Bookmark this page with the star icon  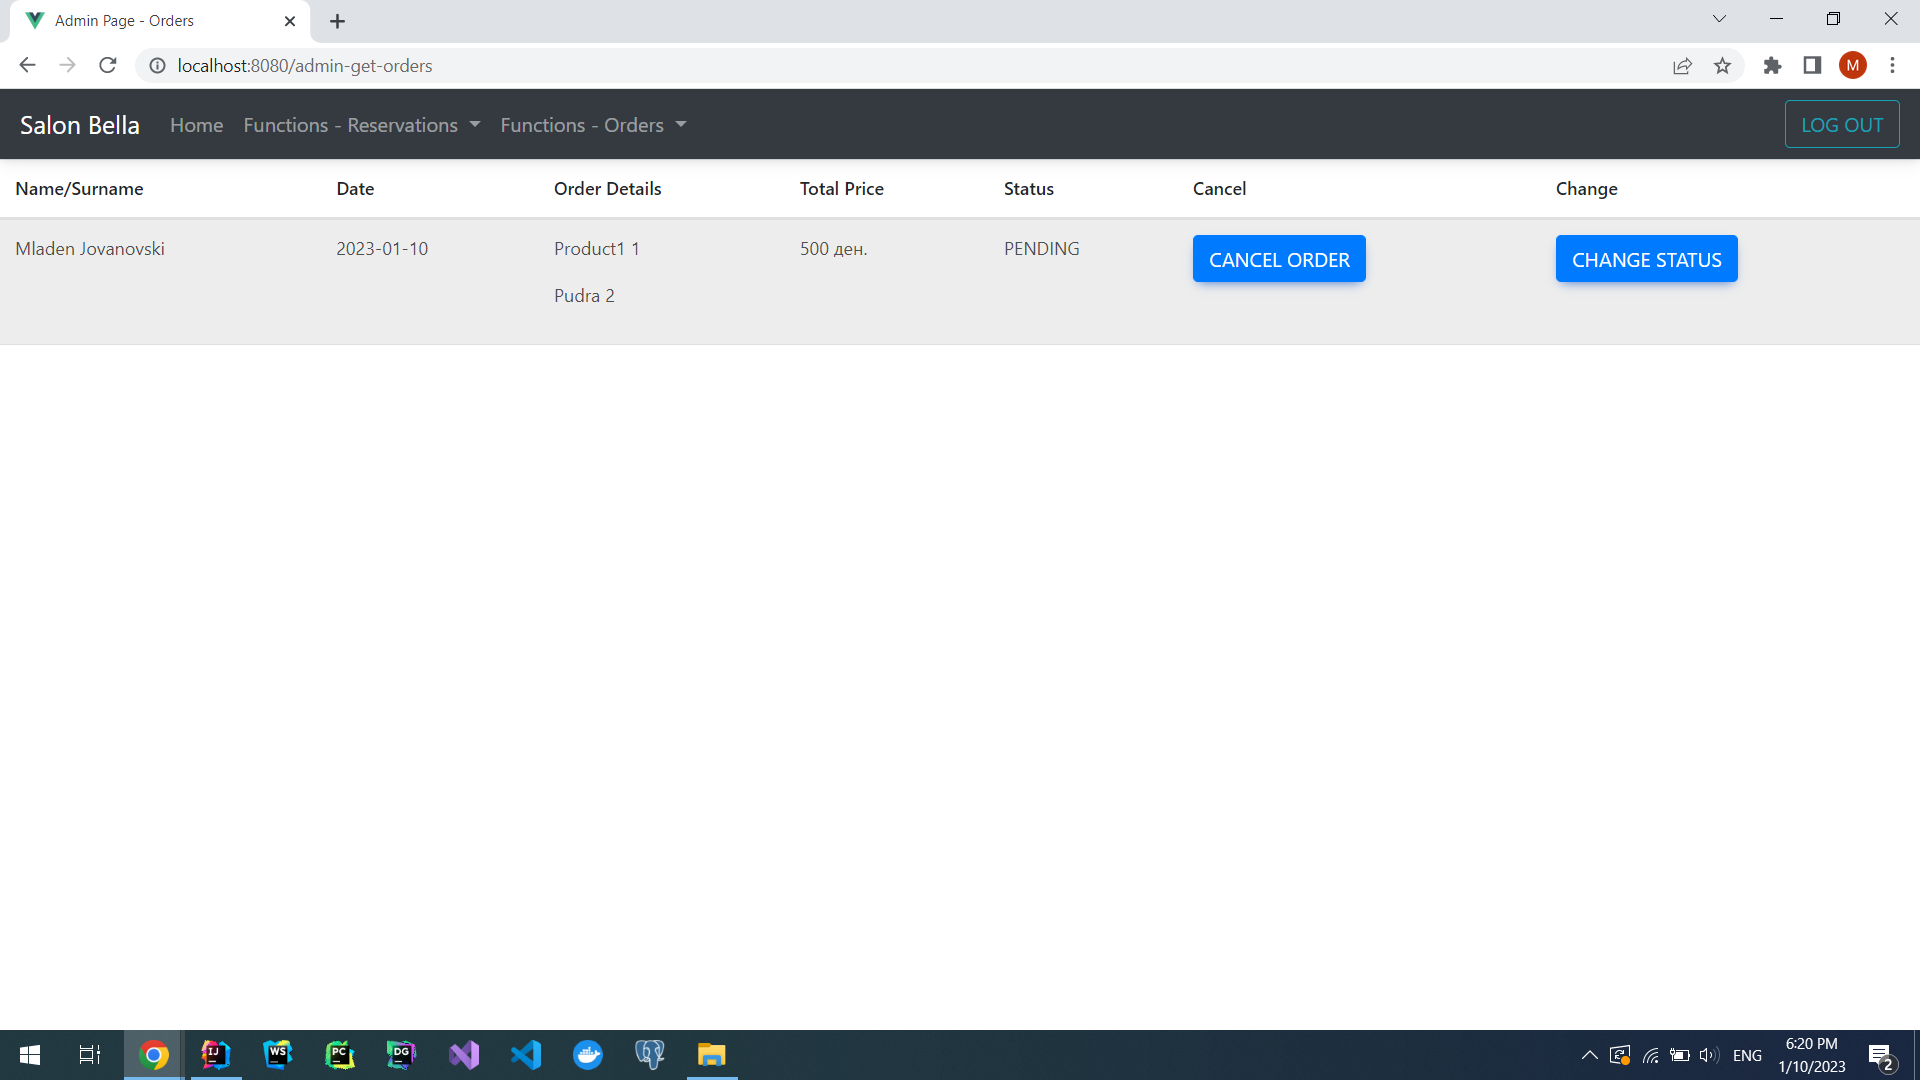click(x=1722, y=66)
